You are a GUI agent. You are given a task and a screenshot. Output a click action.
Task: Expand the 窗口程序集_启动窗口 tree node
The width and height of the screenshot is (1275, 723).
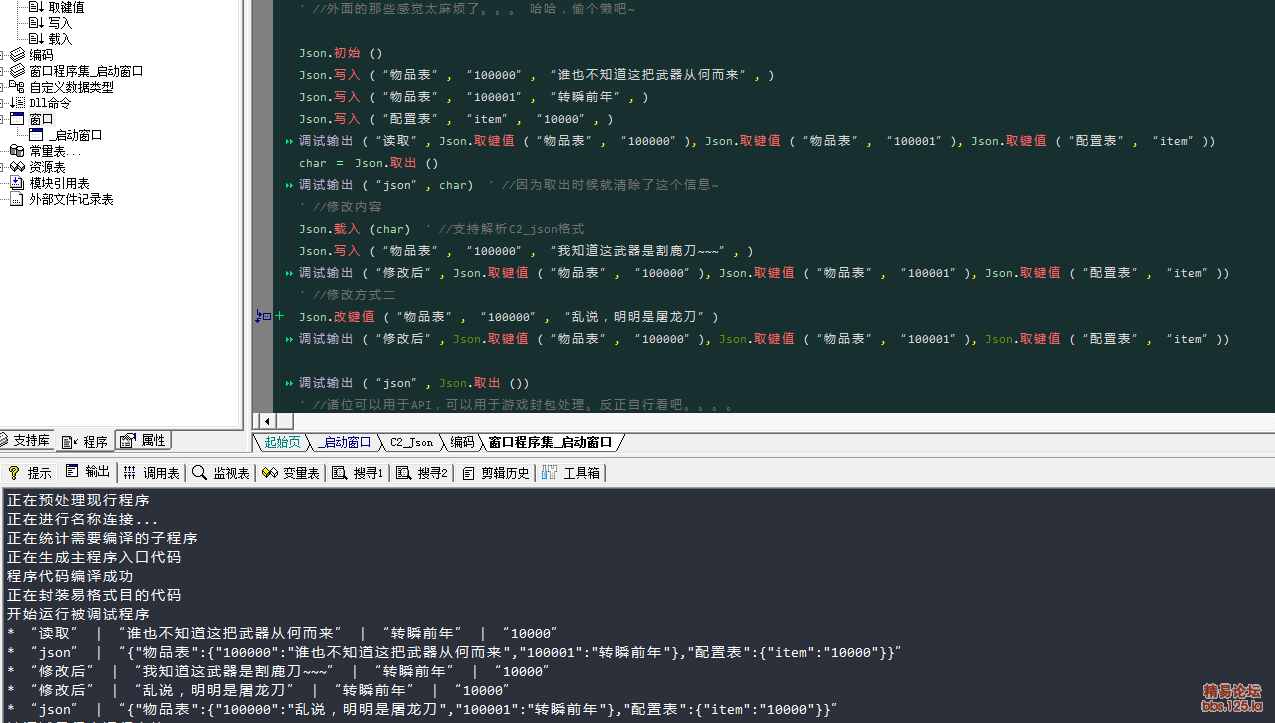click(x=2, y=71)
